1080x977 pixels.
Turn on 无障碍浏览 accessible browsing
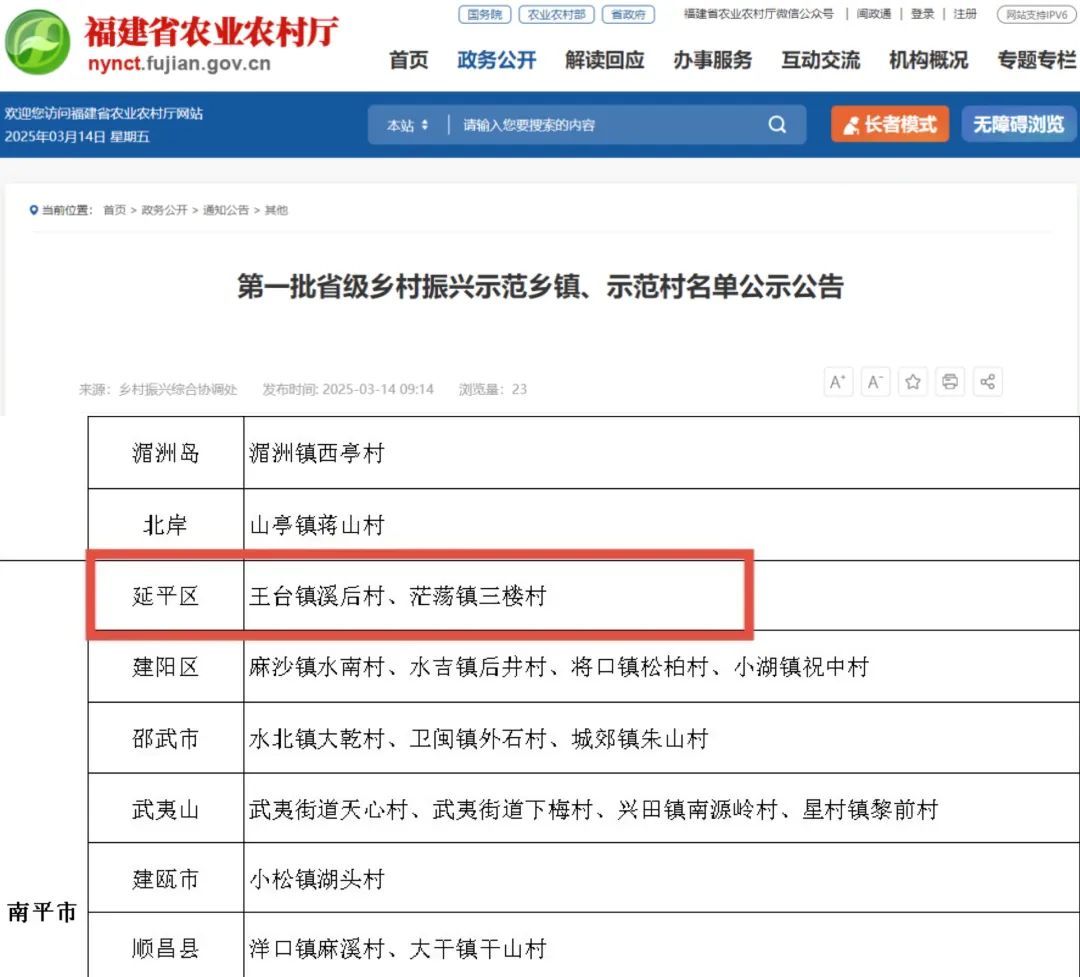pyautogui.click(x=1018, y=125)
